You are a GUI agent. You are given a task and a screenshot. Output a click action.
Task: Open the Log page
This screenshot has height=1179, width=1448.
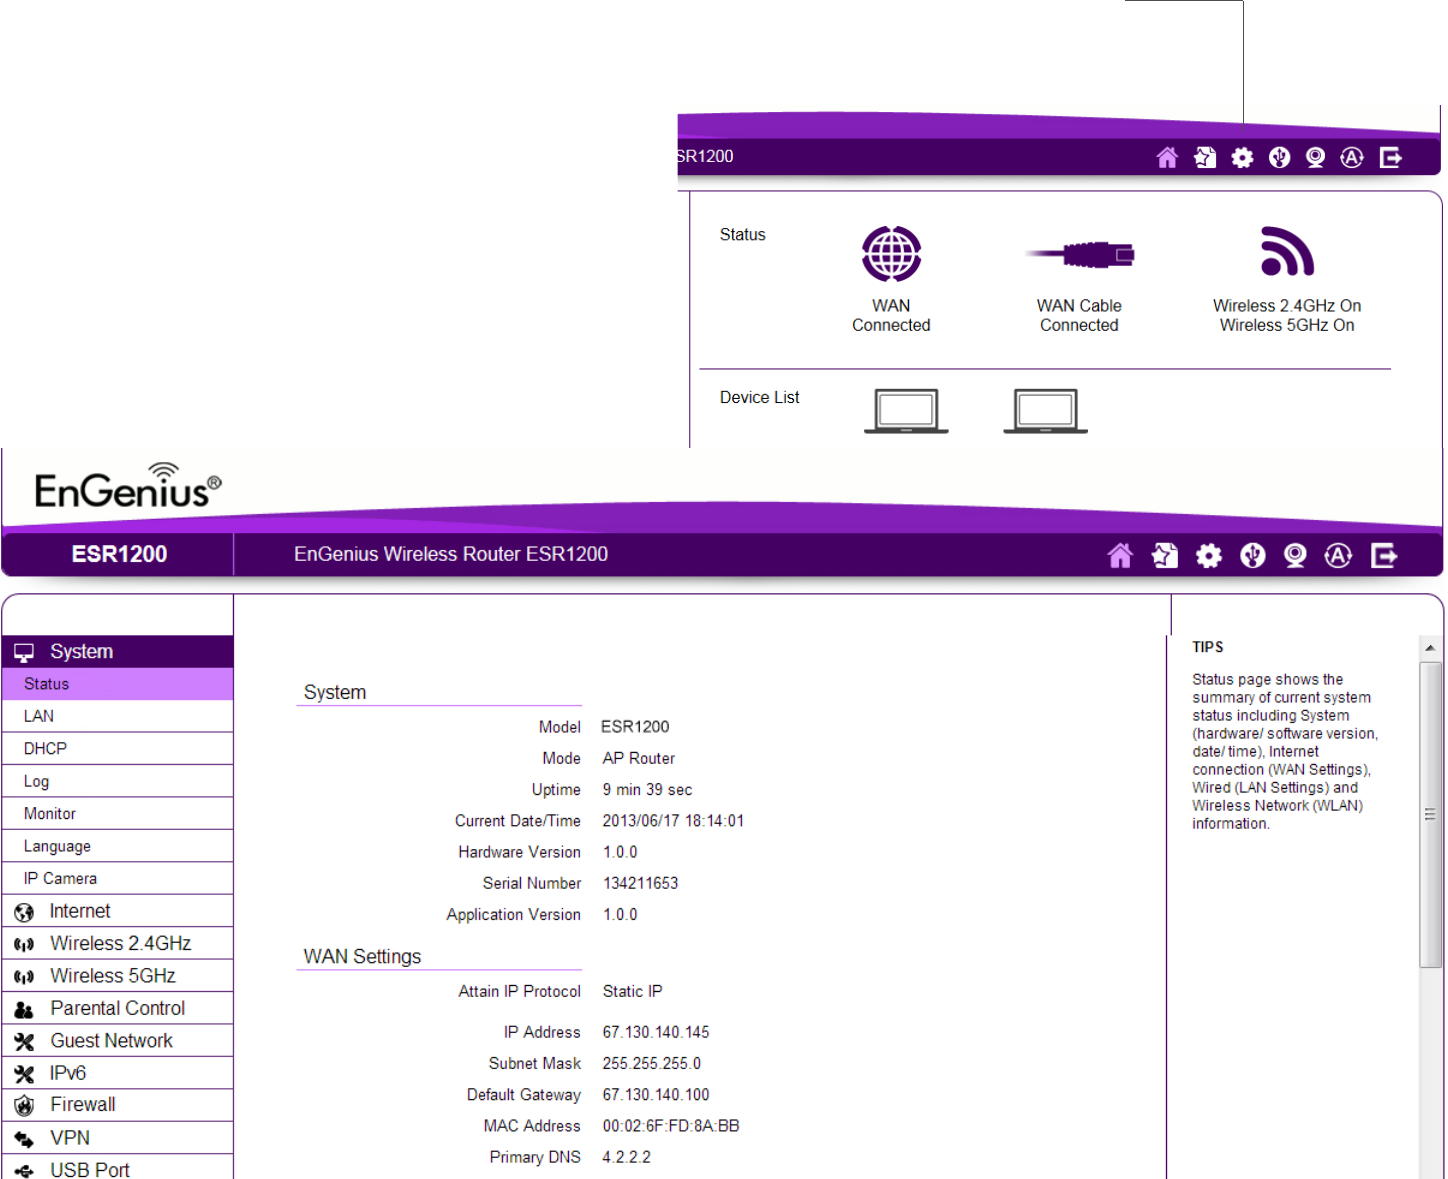(x=117, y=781)
